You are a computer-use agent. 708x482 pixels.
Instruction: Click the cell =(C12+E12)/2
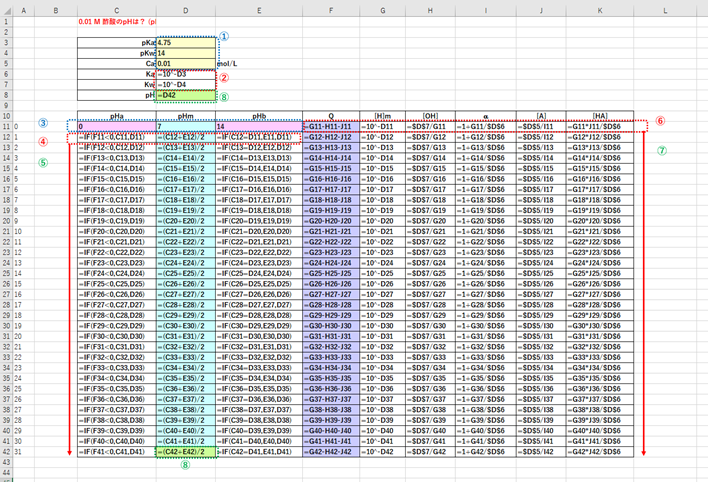click(186, 137)
